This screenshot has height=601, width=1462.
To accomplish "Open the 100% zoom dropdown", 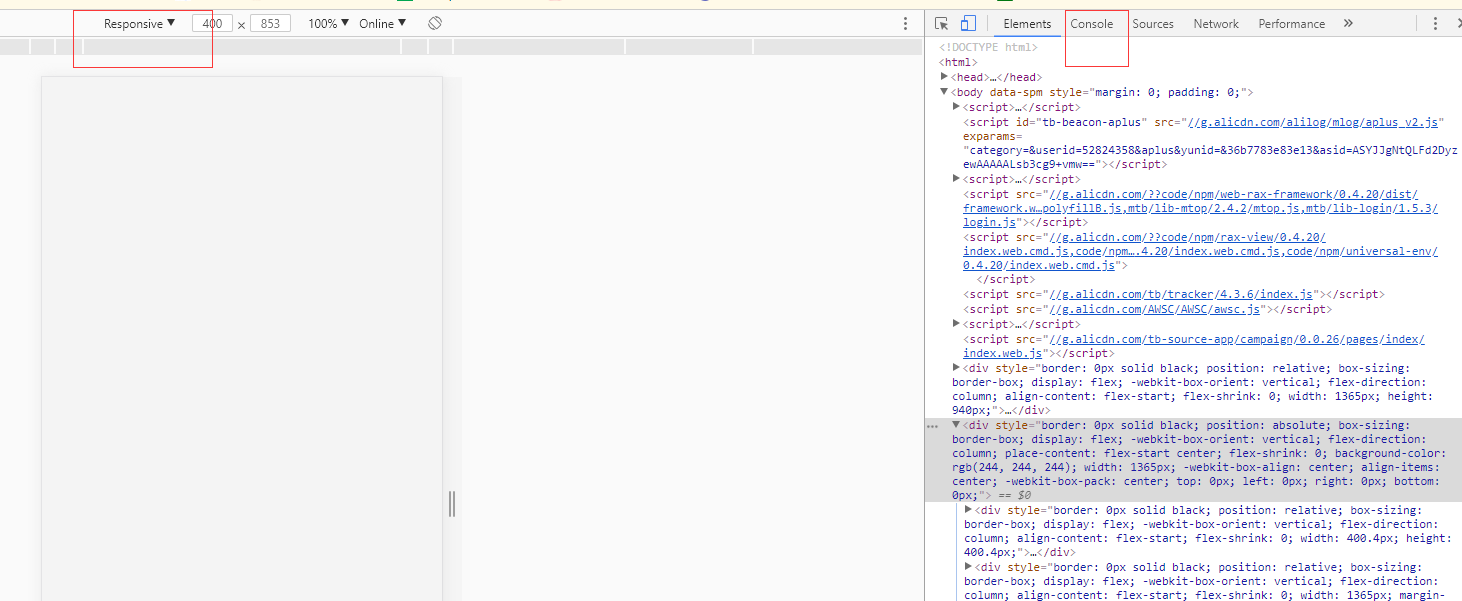I will (329, 24).
